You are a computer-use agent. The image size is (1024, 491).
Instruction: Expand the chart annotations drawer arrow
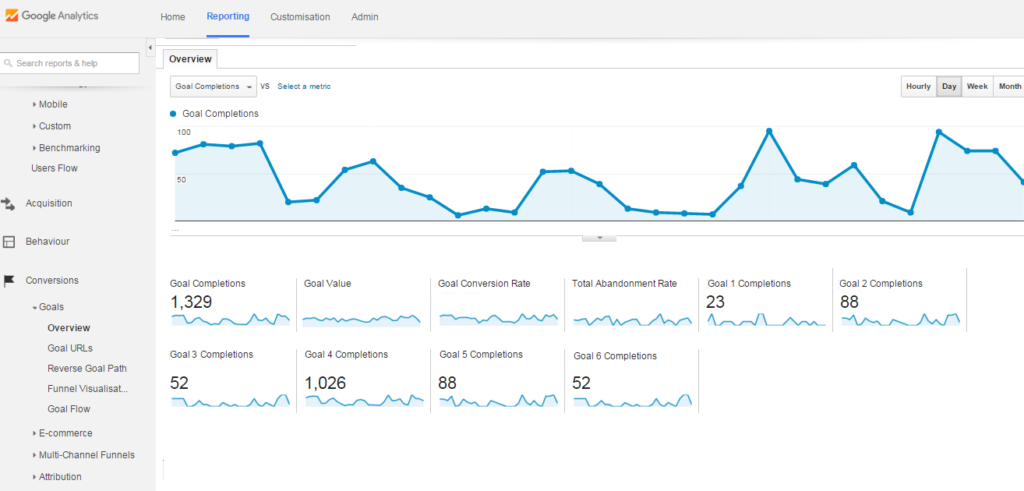point(599,238)
